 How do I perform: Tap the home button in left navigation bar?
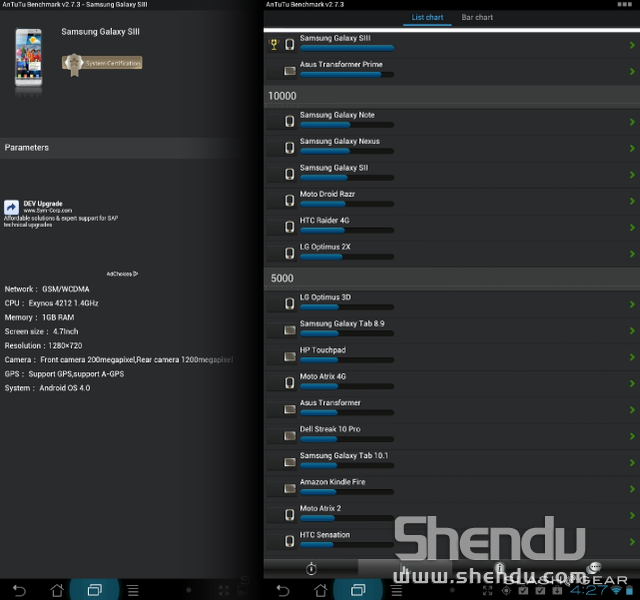(x=56, y=589)
